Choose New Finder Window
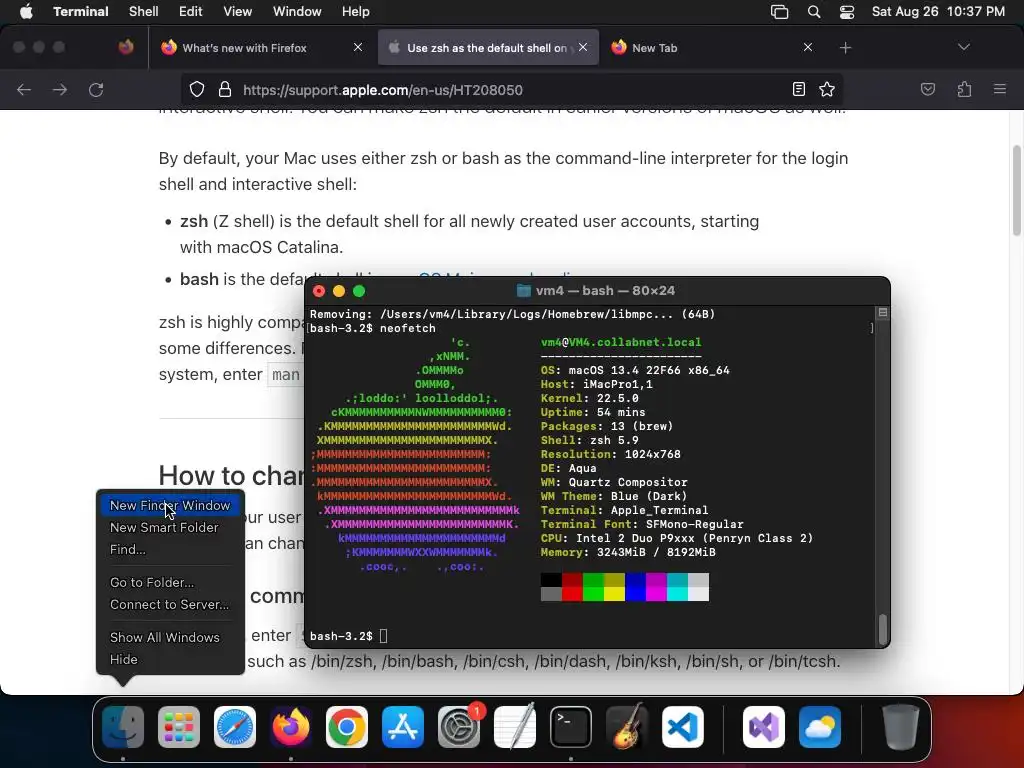Viewport: 1024px width, 768px height. 170,505
